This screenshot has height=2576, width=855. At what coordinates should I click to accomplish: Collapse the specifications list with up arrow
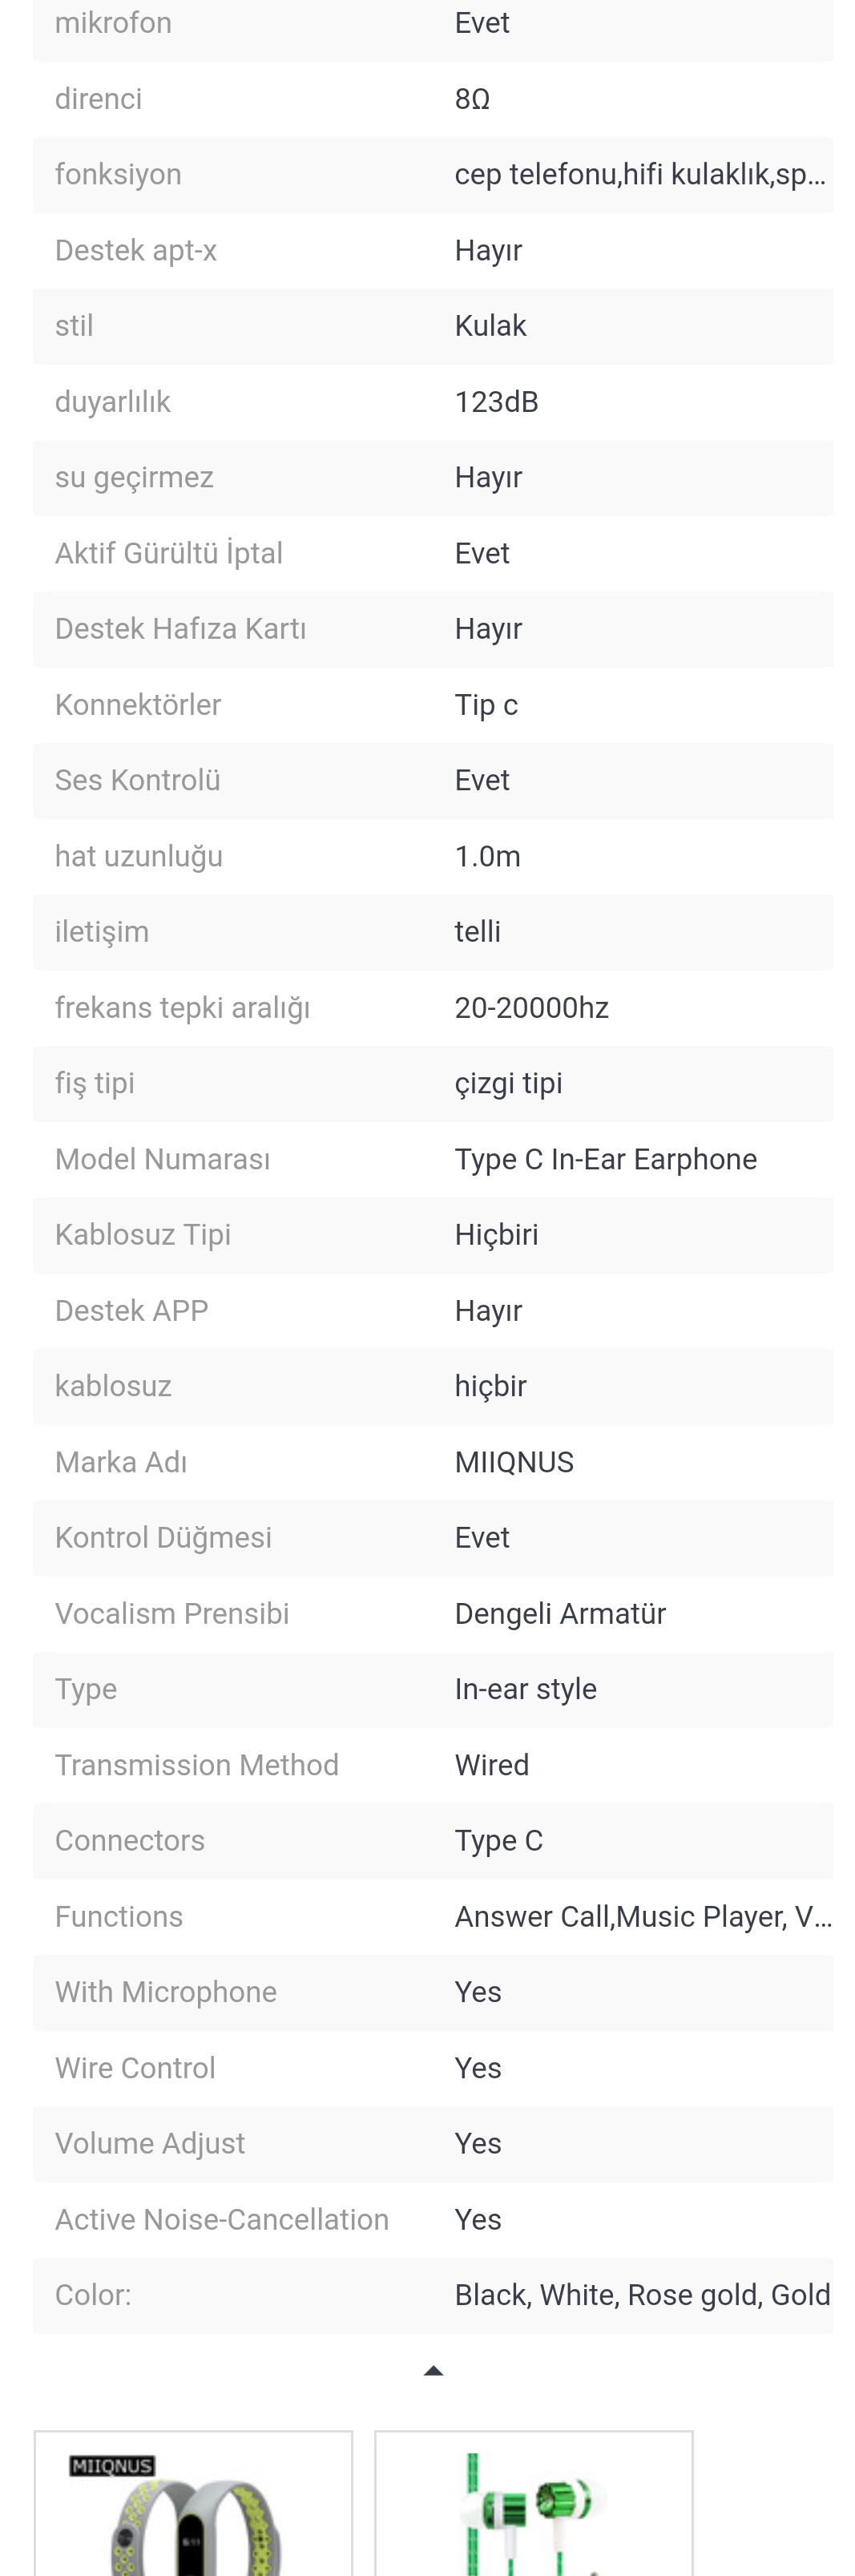click(x=433, y=2370)
